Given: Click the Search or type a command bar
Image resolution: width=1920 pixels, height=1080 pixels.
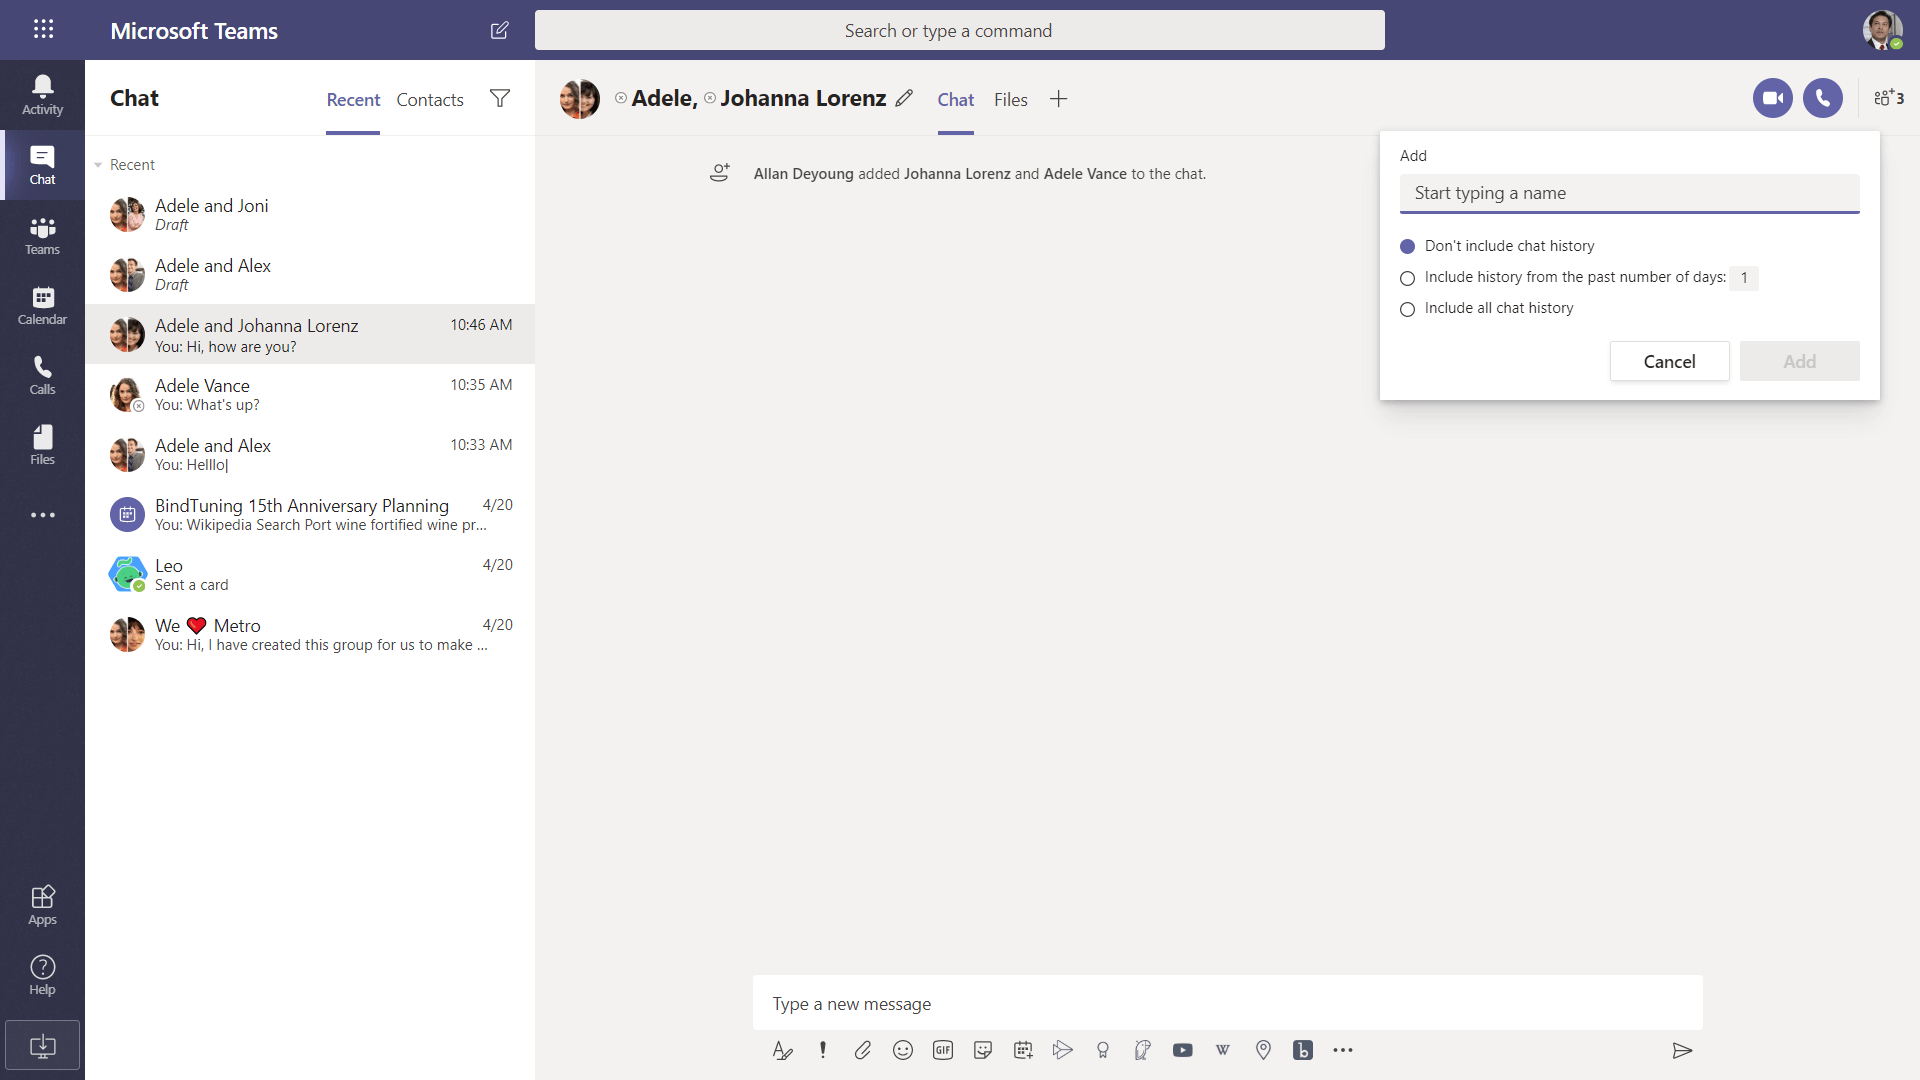Looking at the screenshot, I should [x=959, y=30].
